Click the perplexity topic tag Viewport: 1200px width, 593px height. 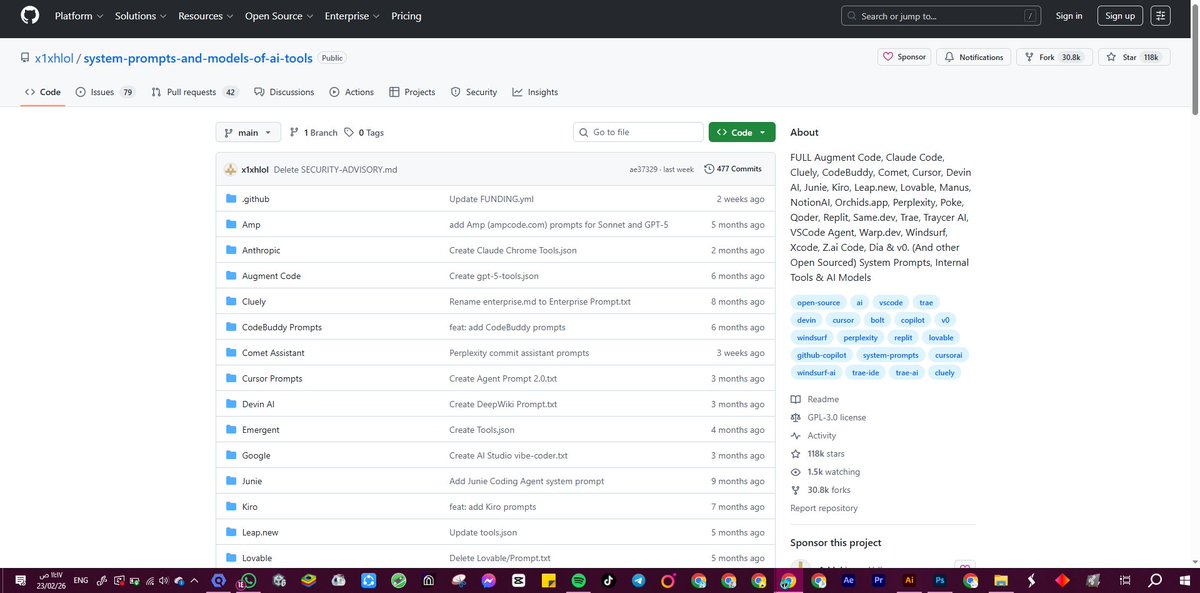click(860, 338)
